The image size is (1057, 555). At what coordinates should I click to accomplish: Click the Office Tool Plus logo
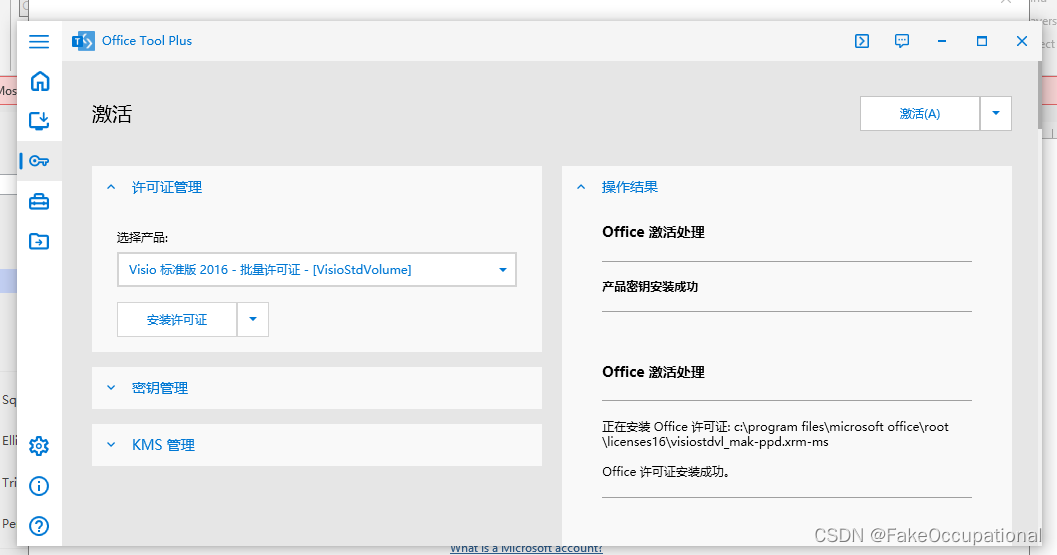click(83, 41)
